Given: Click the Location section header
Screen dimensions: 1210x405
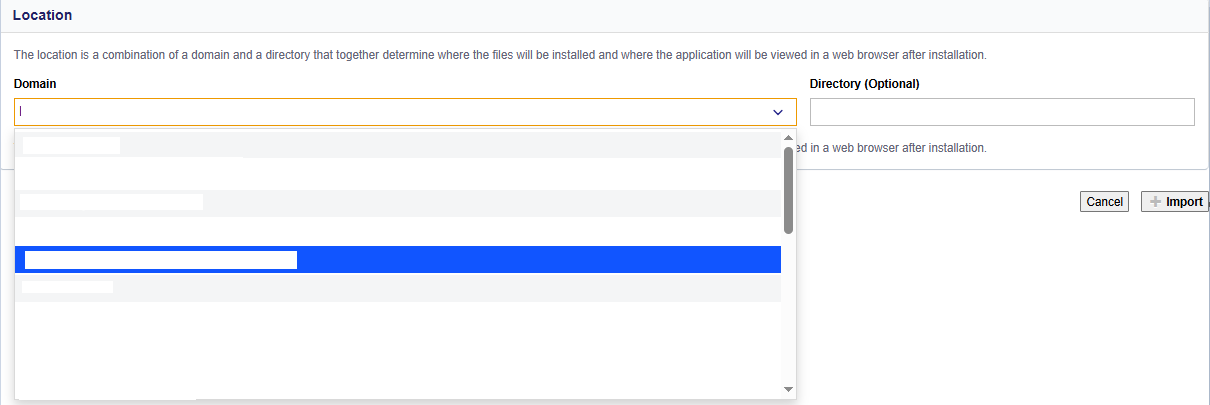Looking at the screenshot, I should [x=43, y=16].
